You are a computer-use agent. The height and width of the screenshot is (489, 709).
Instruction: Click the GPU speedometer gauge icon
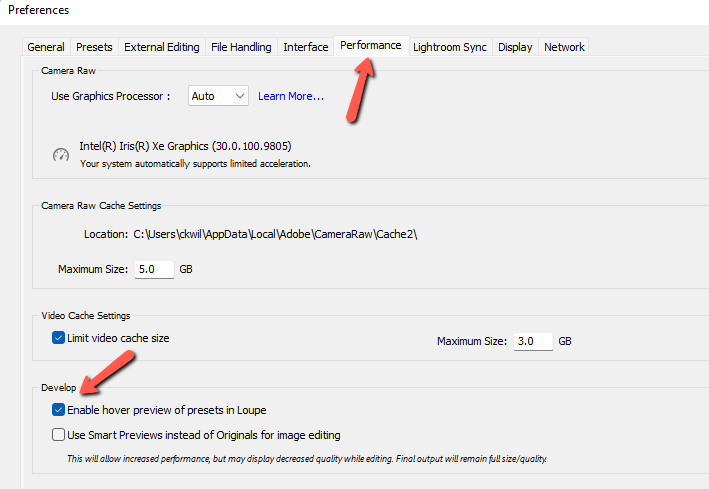tap(61, 155)
